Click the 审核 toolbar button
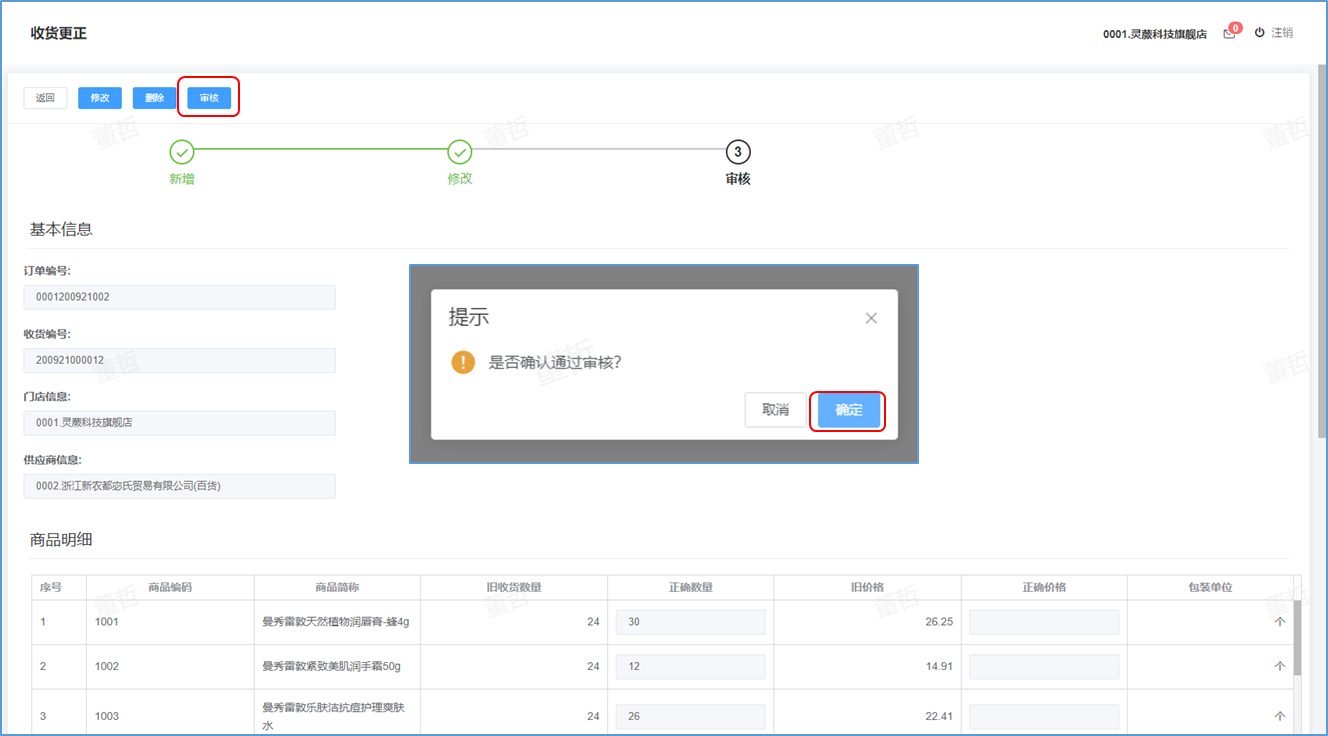 pos(209,98)
